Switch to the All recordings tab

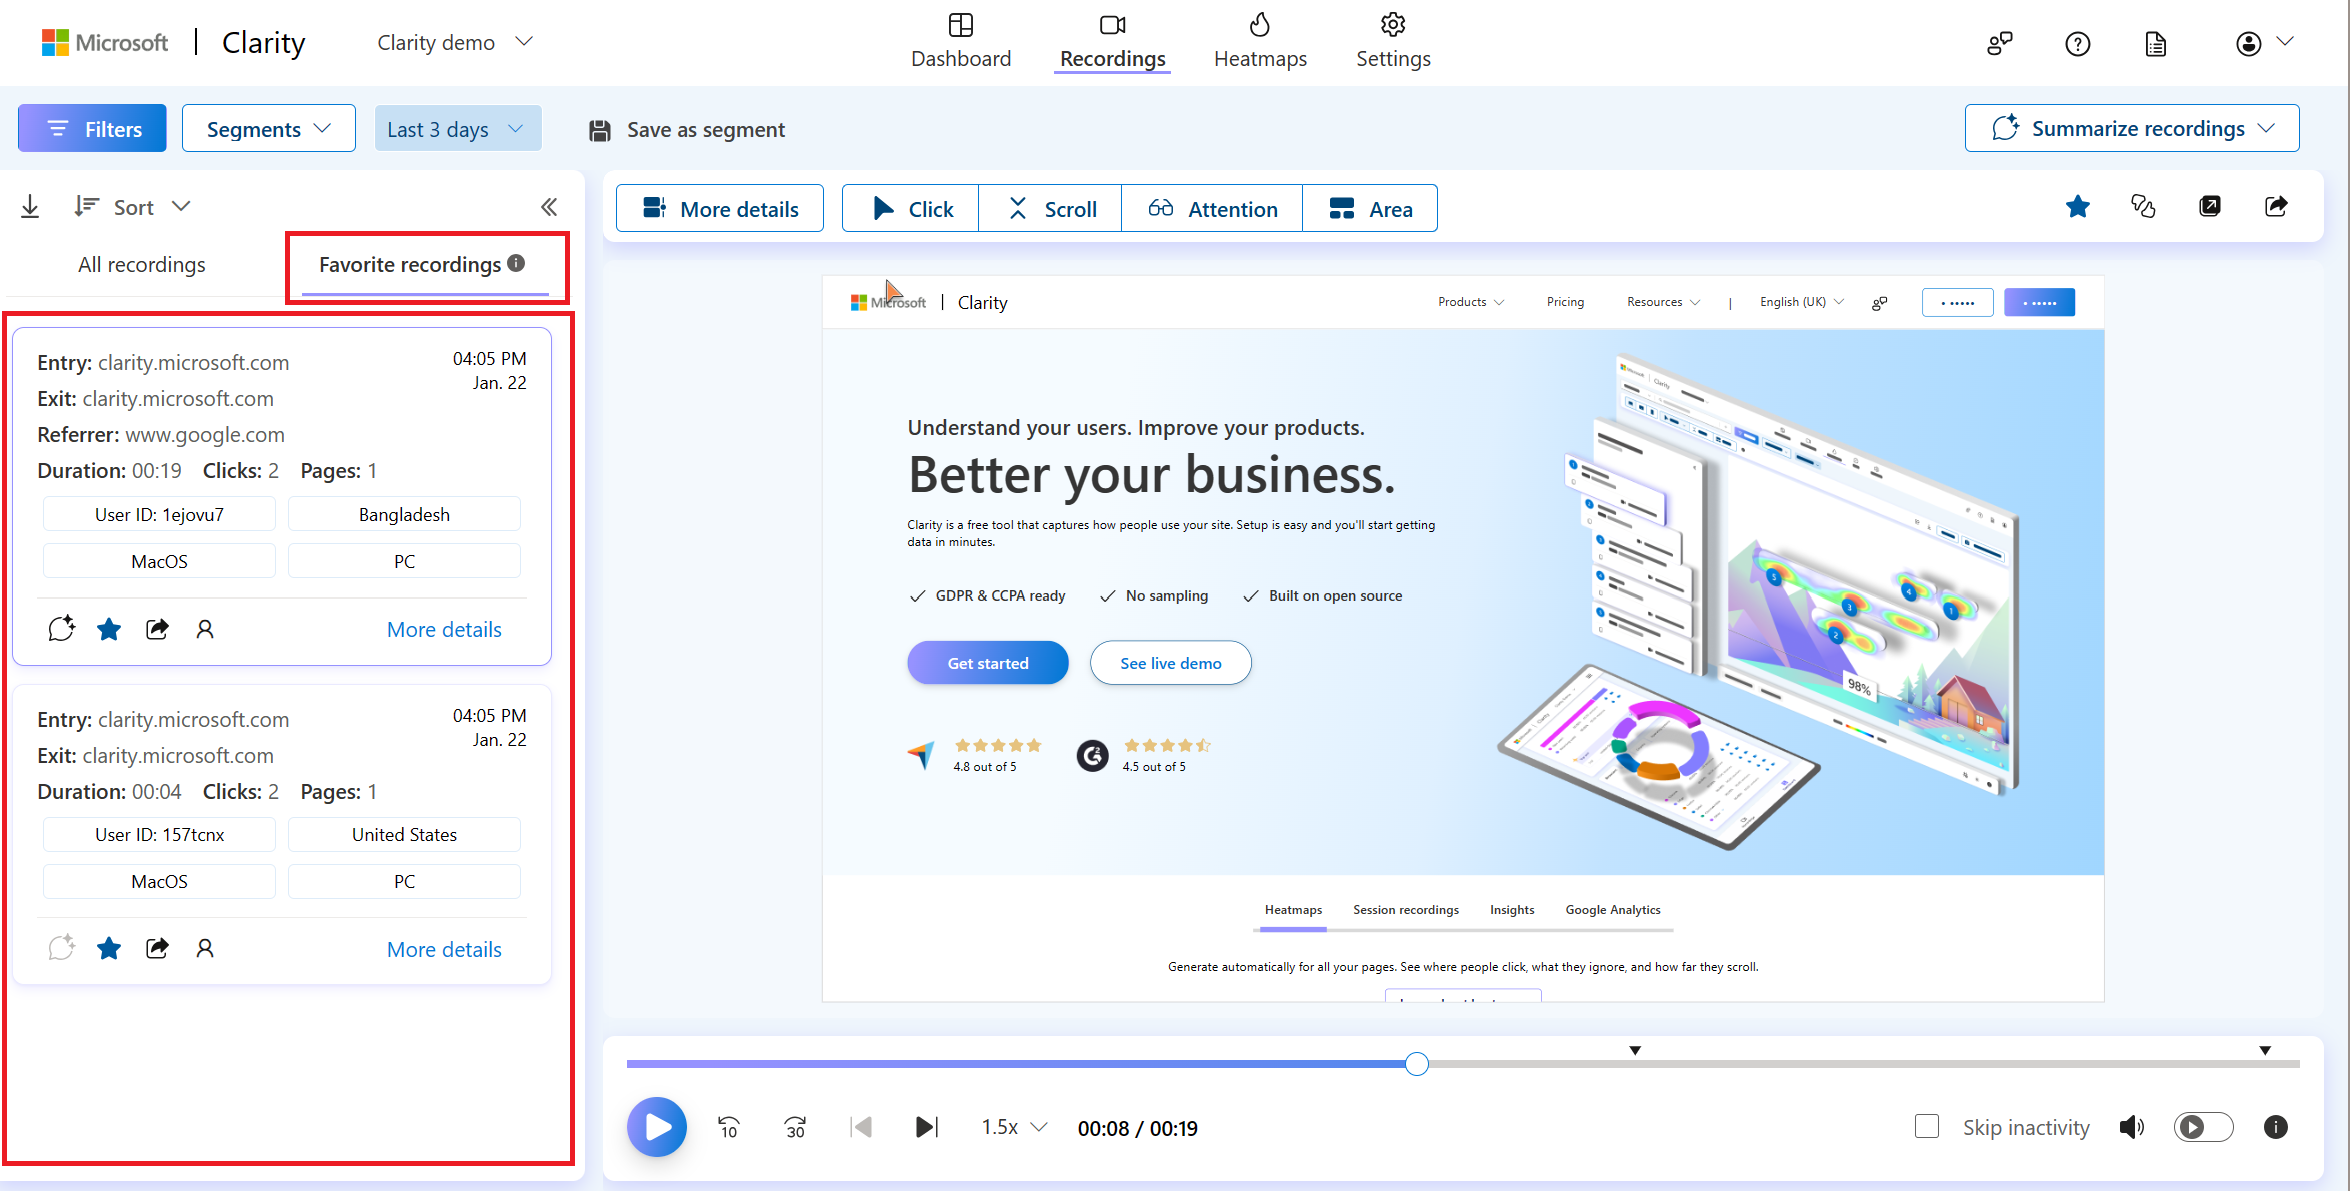142,264
